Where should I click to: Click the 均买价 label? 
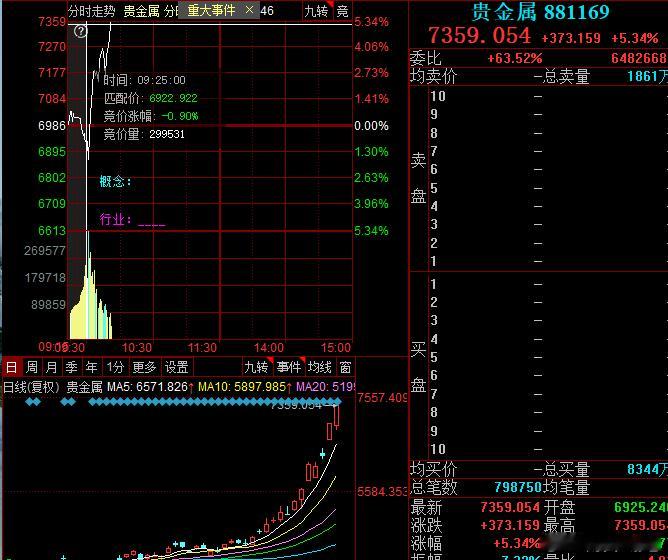point(434,470)
